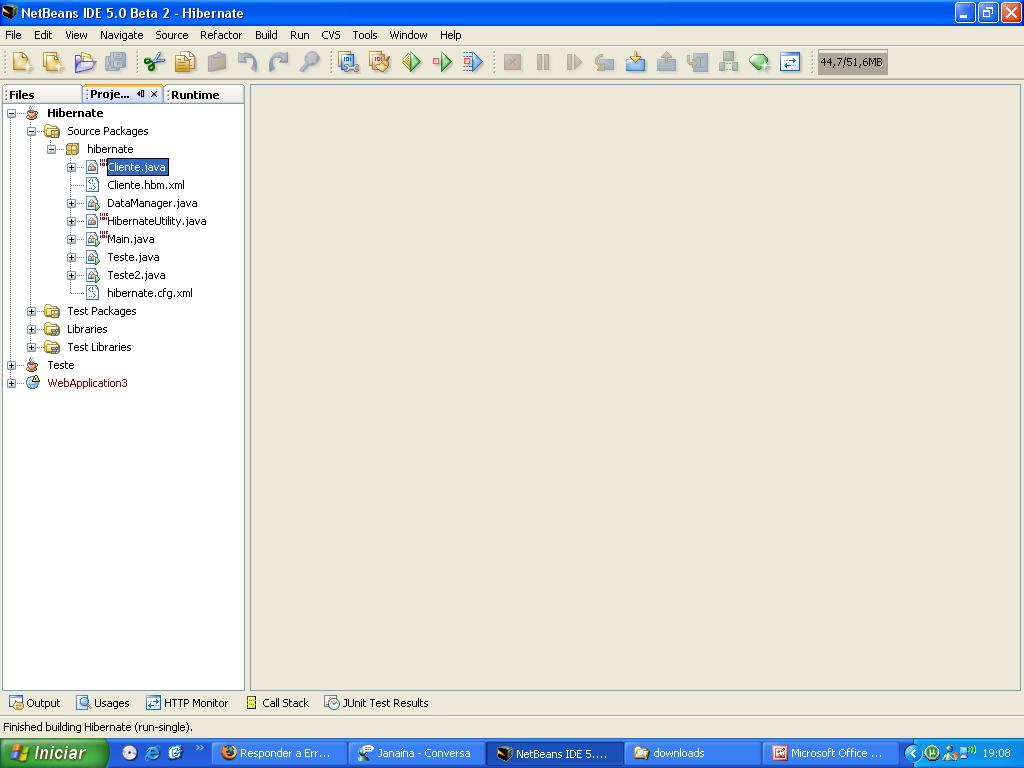Expand the DataManager.java node
1024x768 pixels.
tap(72, 203)
